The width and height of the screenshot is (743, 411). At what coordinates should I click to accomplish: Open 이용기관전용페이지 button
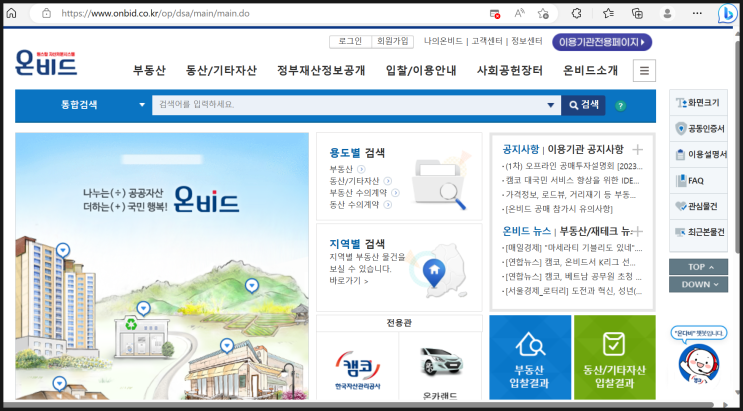click(602, 42)
